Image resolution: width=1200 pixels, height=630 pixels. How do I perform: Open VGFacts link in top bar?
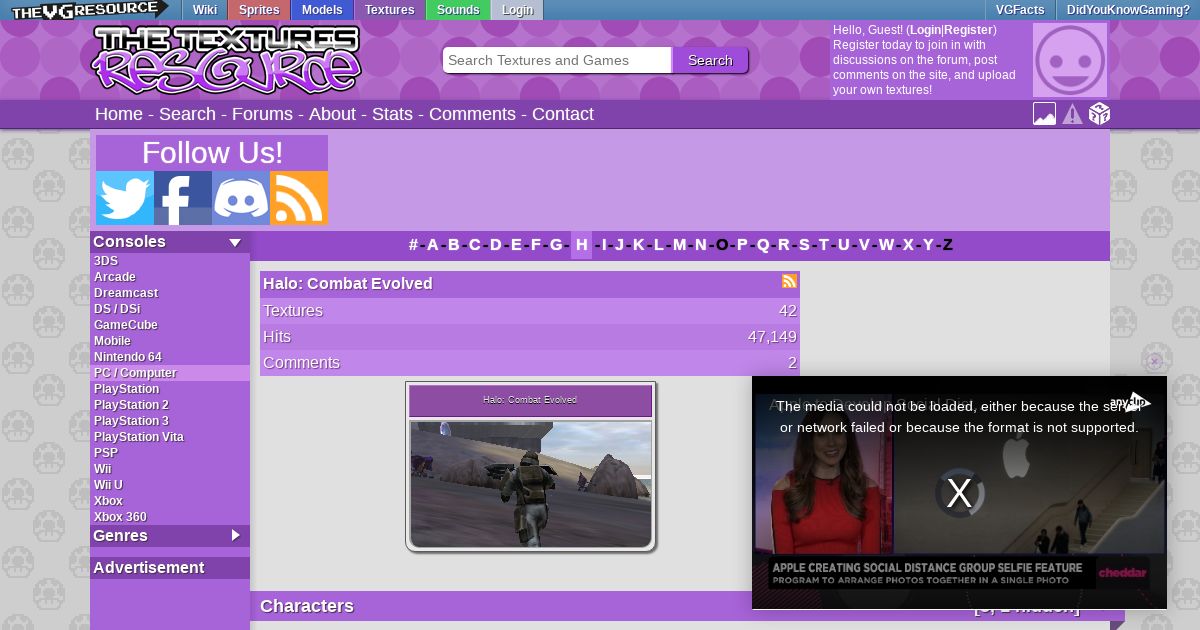coord(1020,10)
